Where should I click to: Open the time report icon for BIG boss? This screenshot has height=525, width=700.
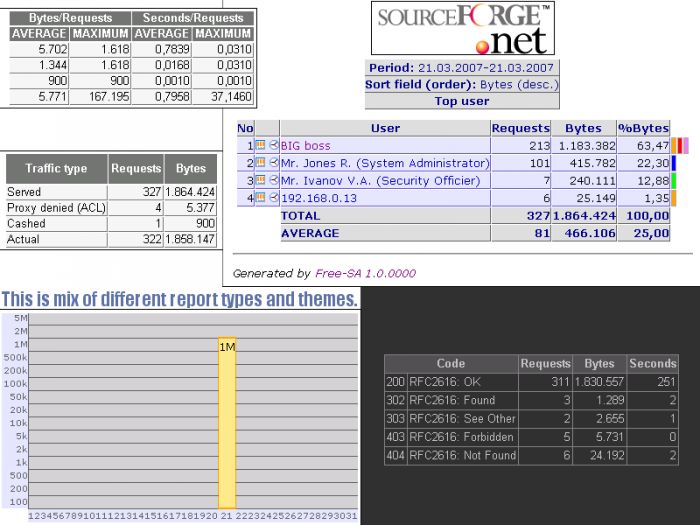pos(274,145)
